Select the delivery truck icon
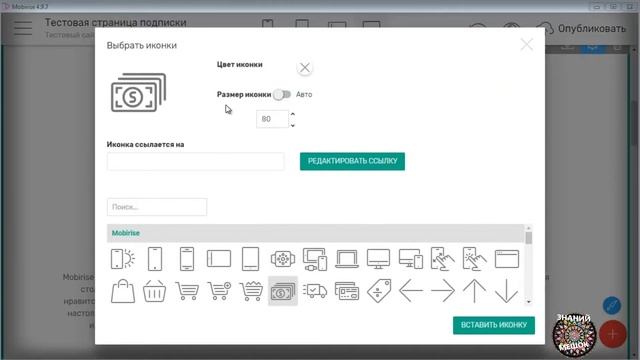Screen dimensions: 640x360 click(315, 291)
